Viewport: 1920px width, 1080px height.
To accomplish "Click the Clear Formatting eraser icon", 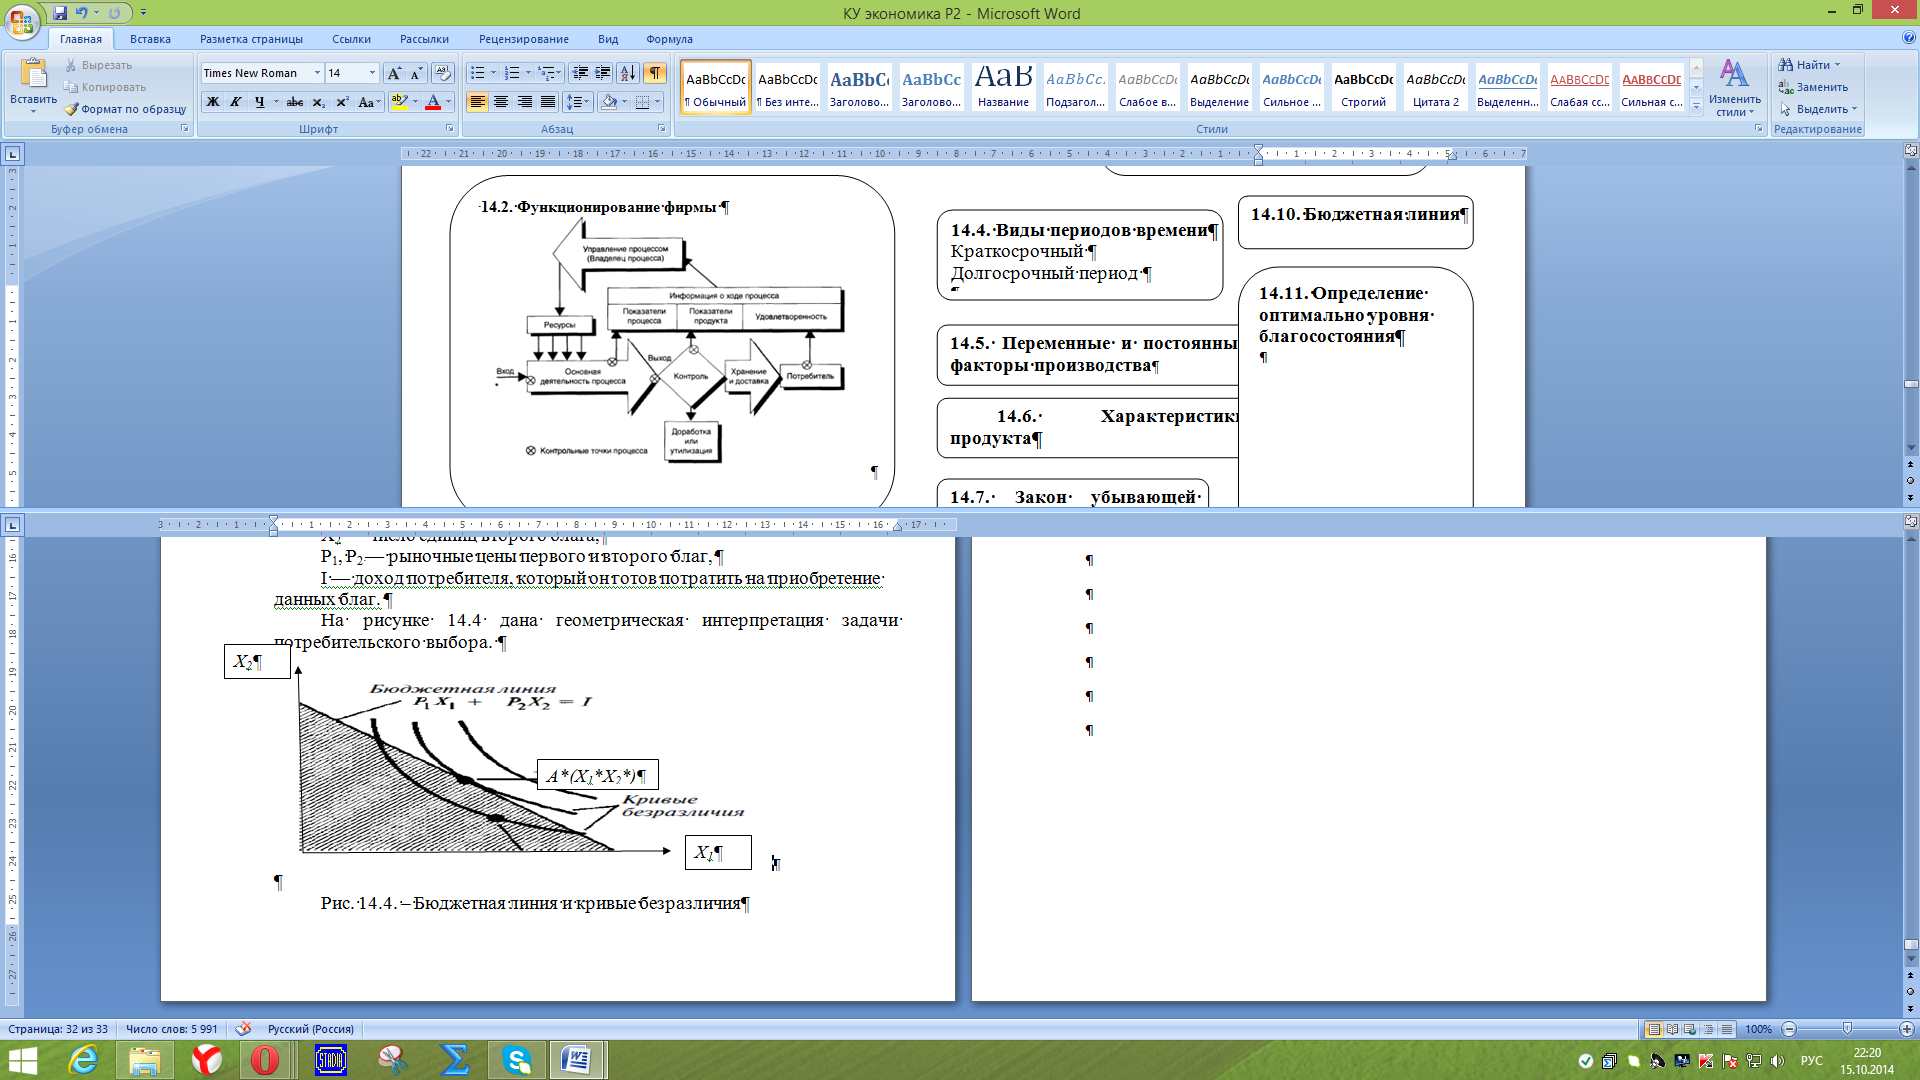I will click(443, 73).
